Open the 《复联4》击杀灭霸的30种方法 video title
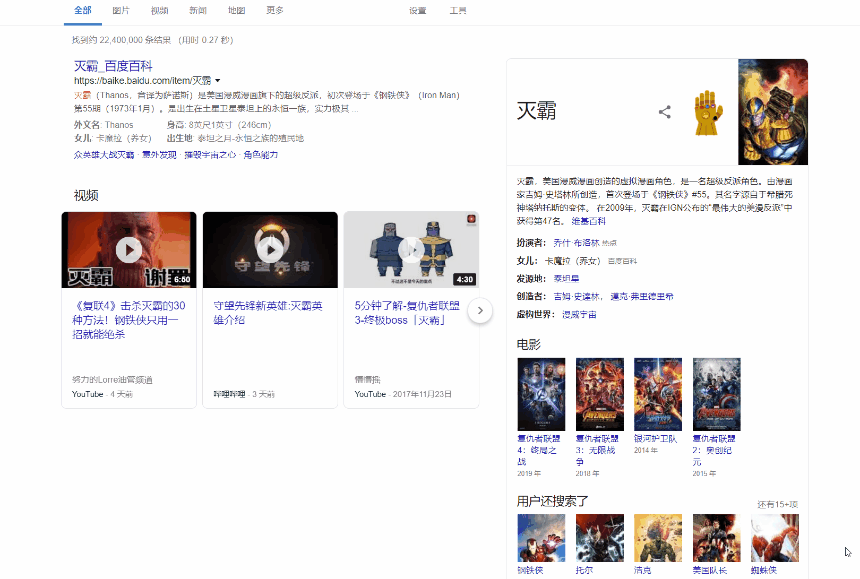The image size is (860, 579). click(x=128, y=320)
